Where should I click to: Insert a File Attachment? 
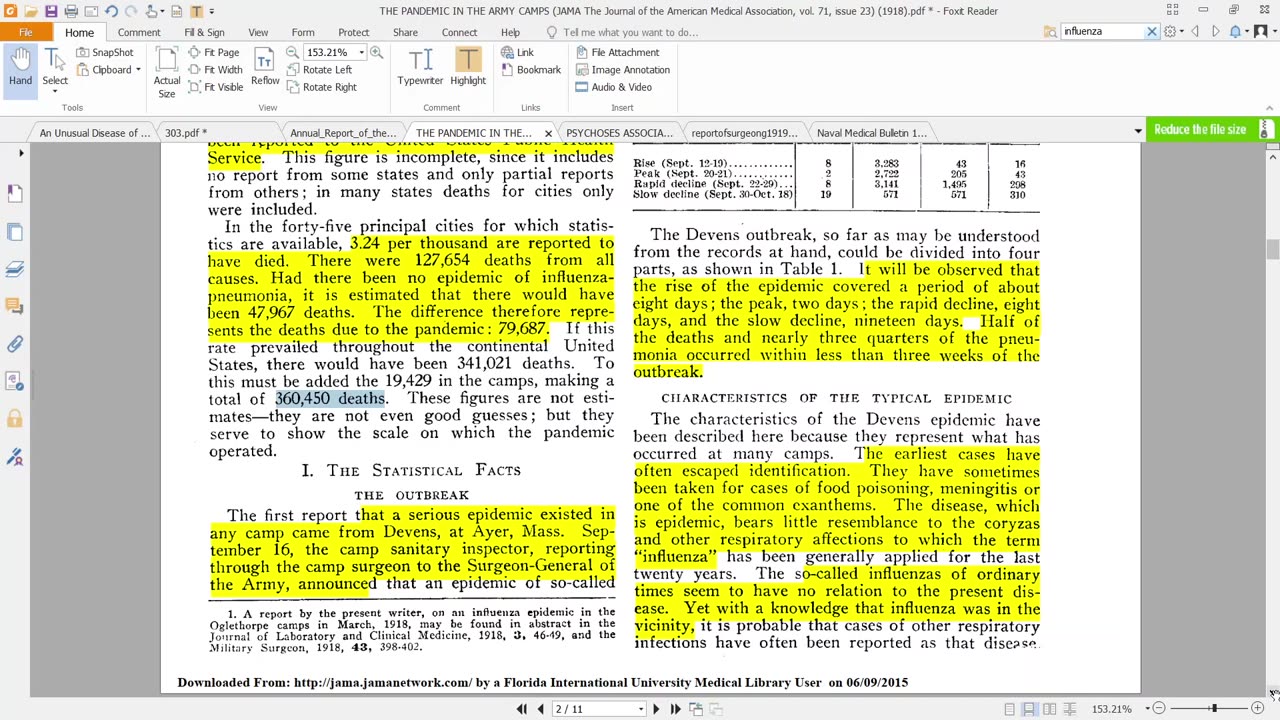617,52
